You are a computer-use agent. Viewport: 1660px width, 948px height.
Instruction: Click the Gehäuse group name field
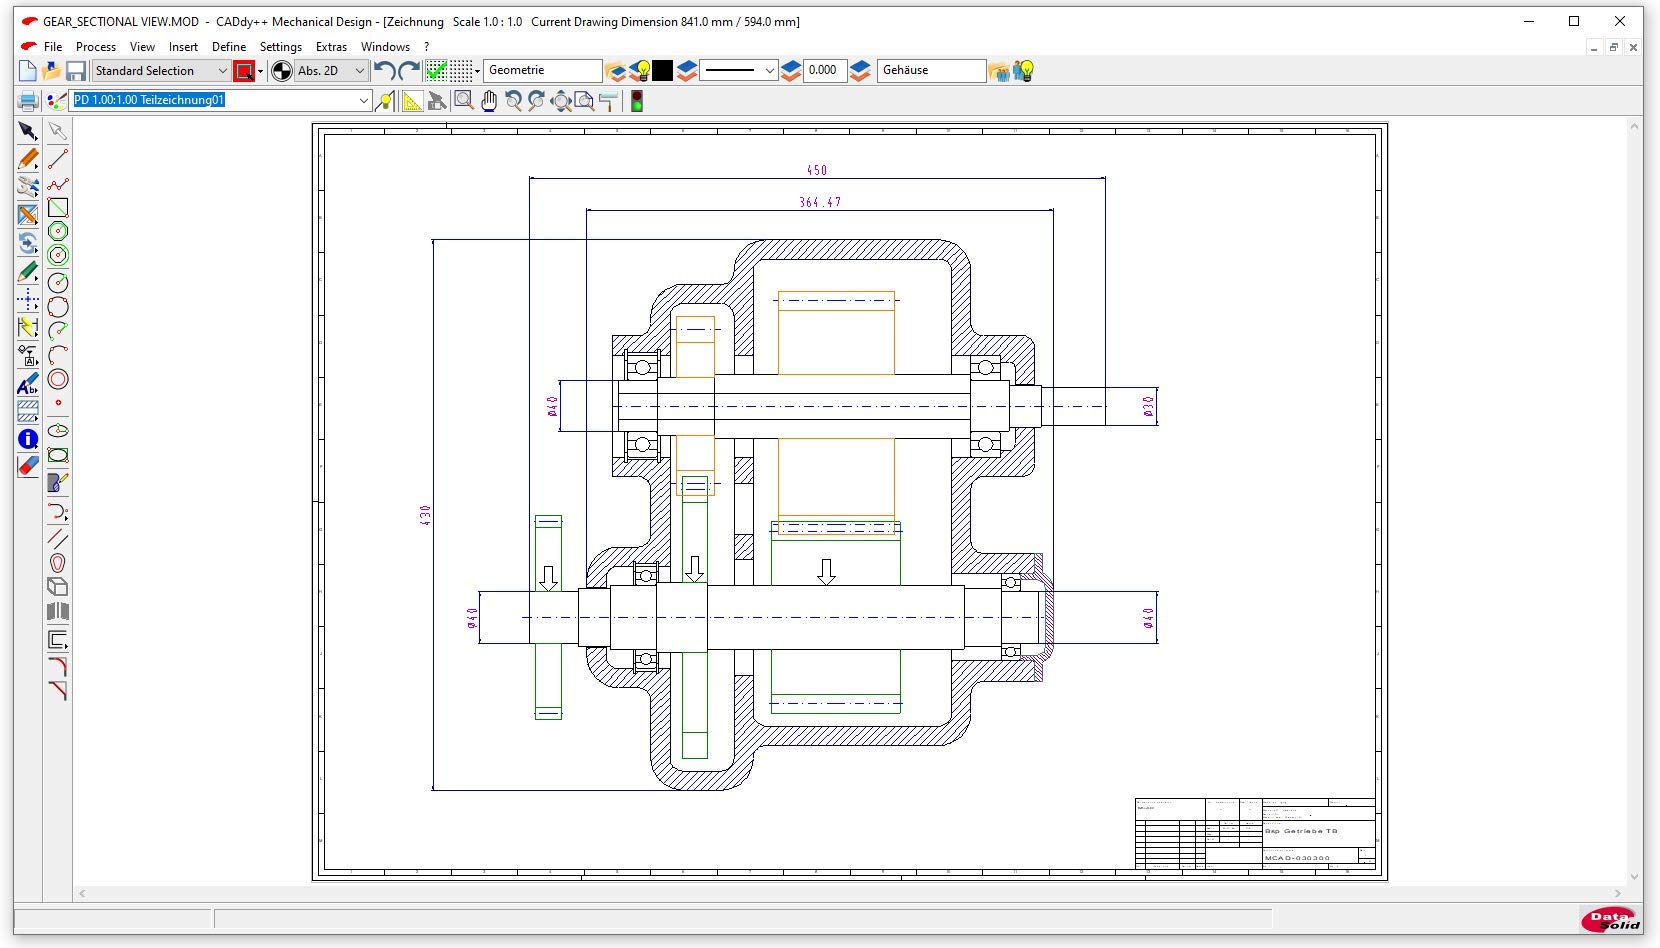tap(930, 71)
